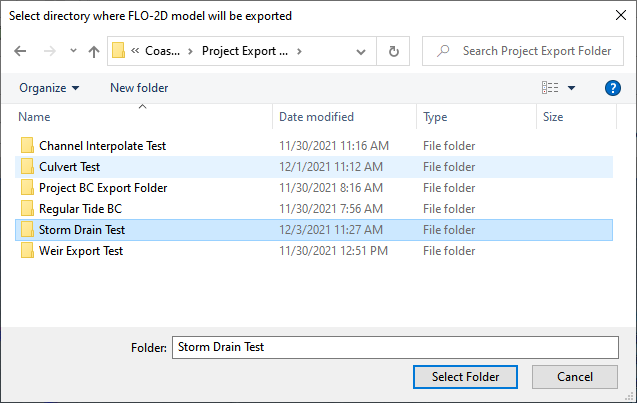
Task: Sort by Date modified column header
Action: 316,117
